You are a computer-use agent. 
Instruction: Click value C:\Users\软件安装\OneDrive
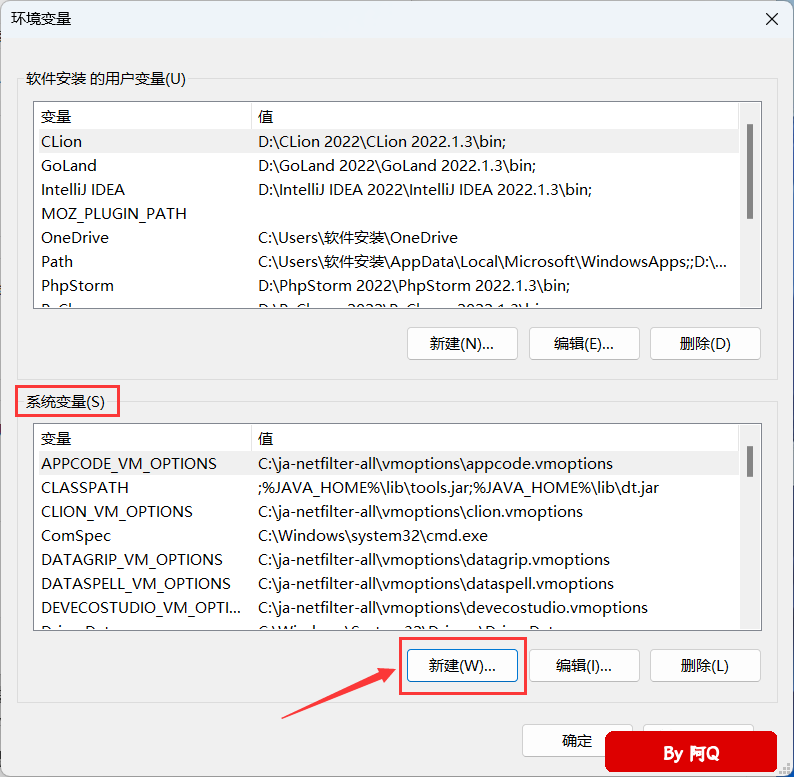point(358,238)
